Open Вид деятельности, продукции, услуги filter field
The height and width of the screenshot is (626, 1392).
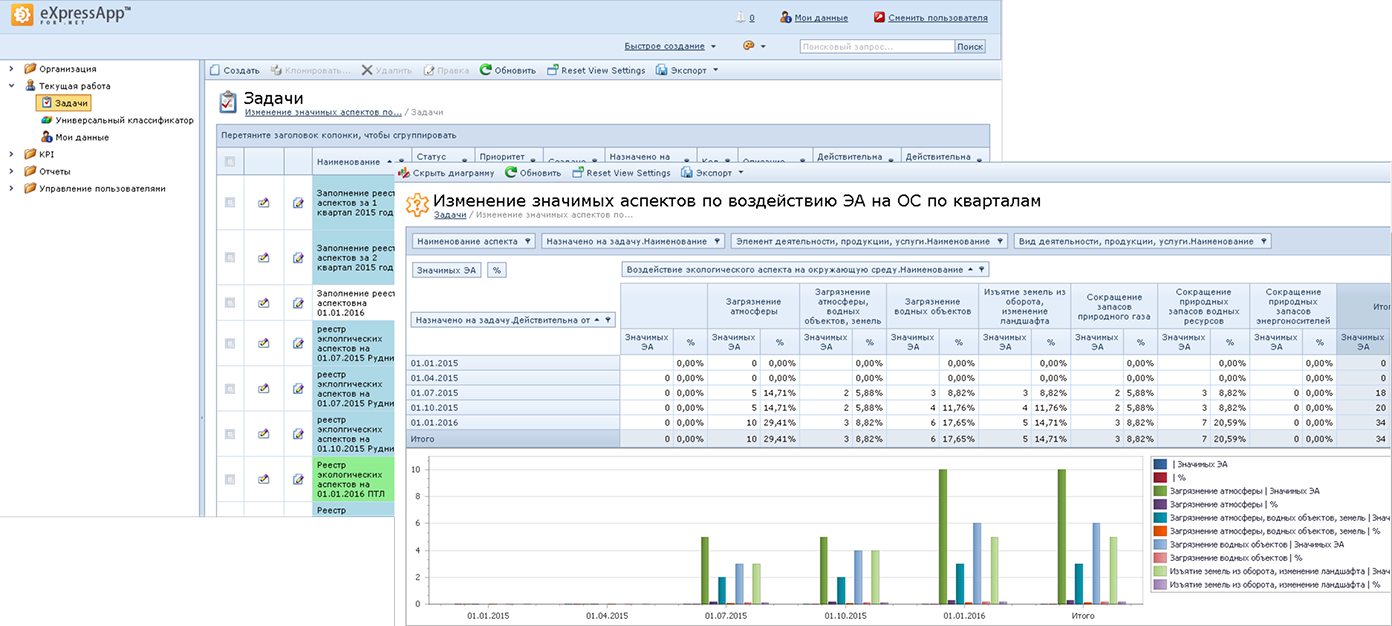1142,241
